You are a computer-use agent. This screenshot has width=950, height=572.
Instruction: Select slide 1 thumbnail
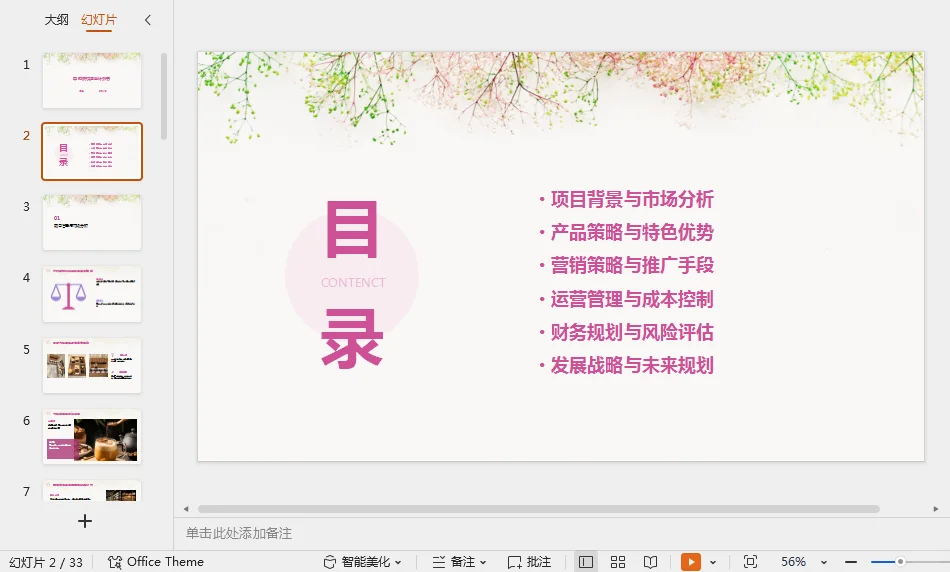coord(92,80)
